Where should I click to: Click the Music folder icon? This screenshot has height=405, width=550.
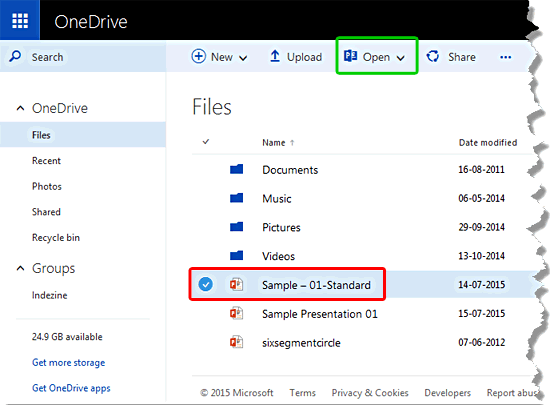(236, 198)
